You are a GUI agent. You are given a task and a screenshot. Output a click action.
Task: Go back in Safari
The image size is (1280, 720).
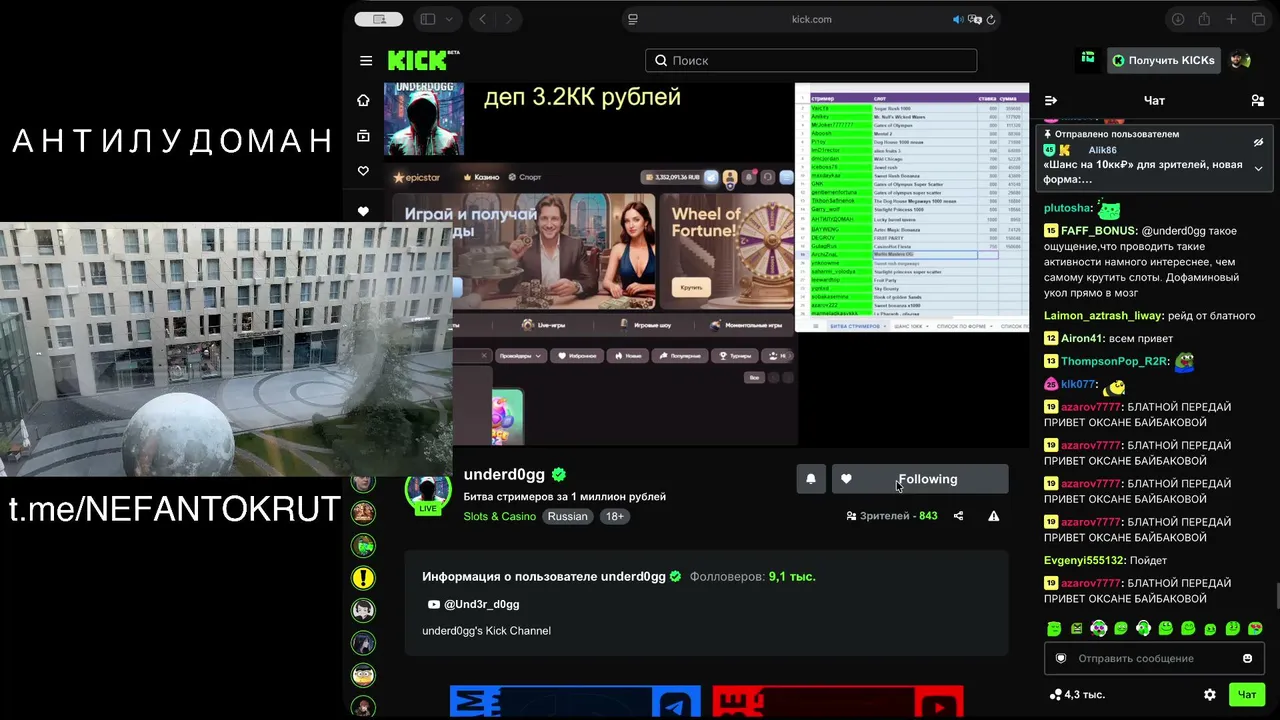(x=483, y=19)
